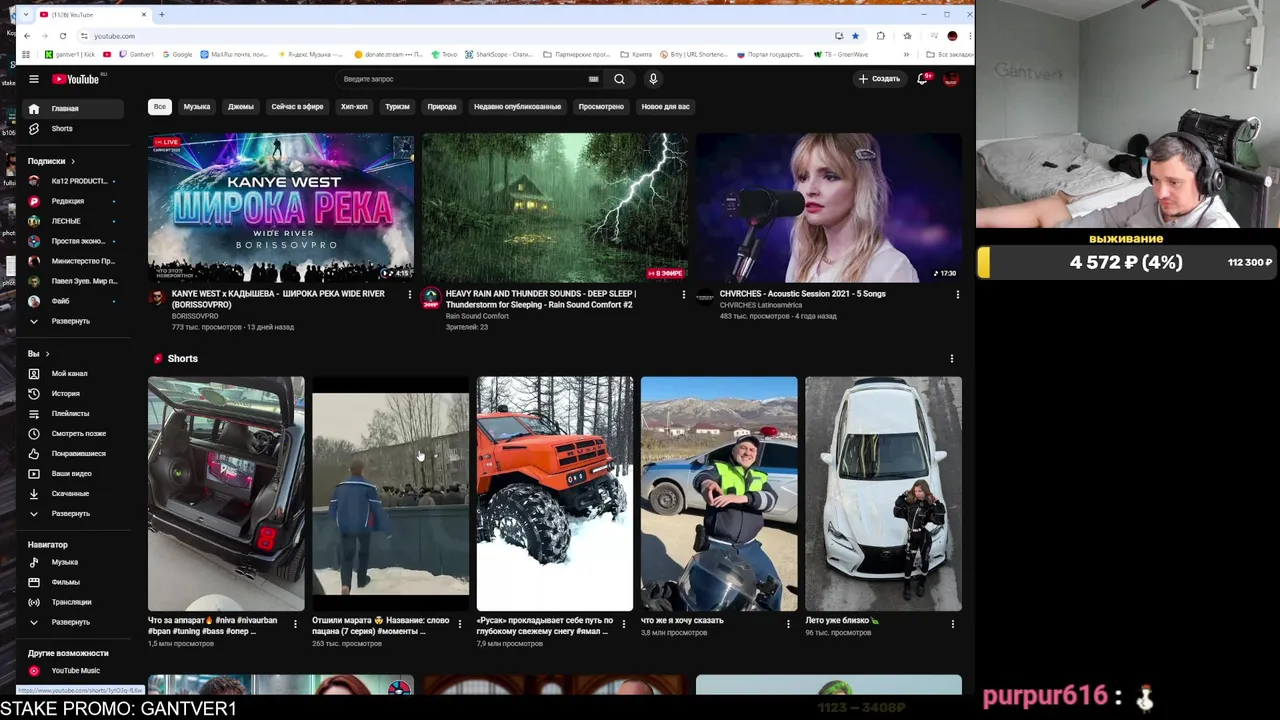Open the orange Русак truck Short
Screen dimensions: 1280x720
click(x=555, y=494)
